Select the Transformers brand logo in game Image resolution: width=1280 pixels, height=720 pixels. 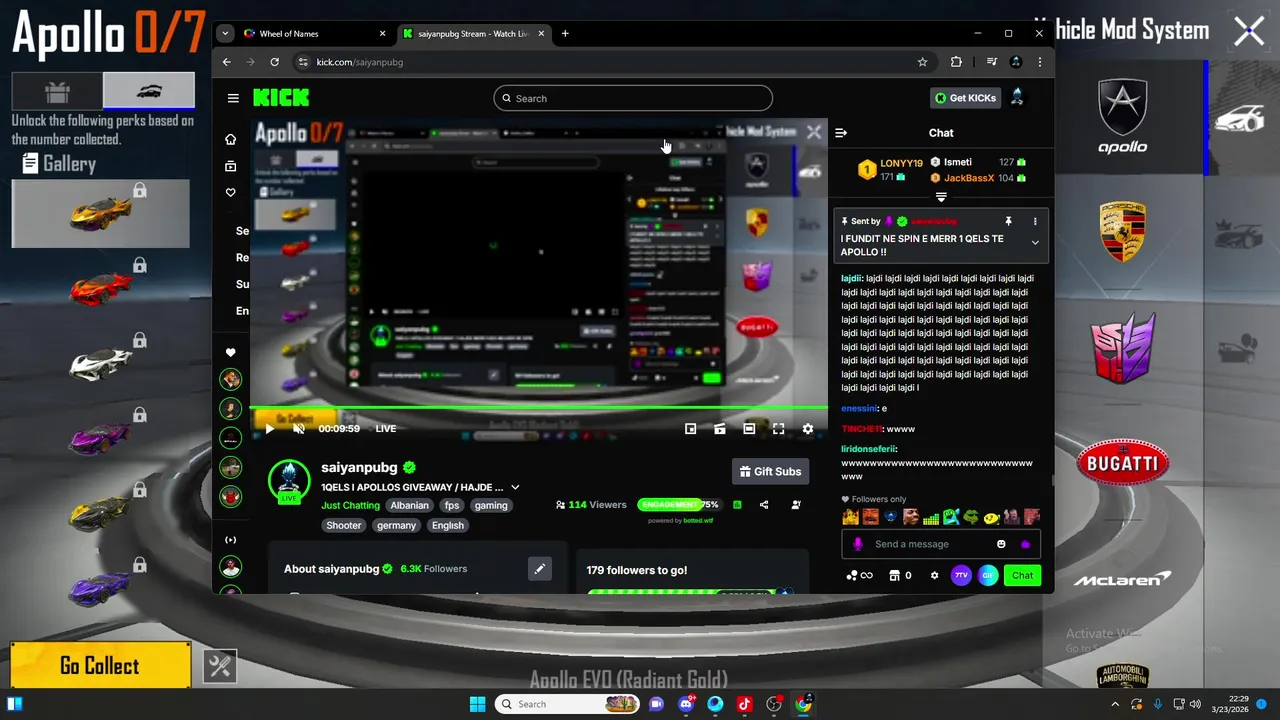coord(1122,348)
